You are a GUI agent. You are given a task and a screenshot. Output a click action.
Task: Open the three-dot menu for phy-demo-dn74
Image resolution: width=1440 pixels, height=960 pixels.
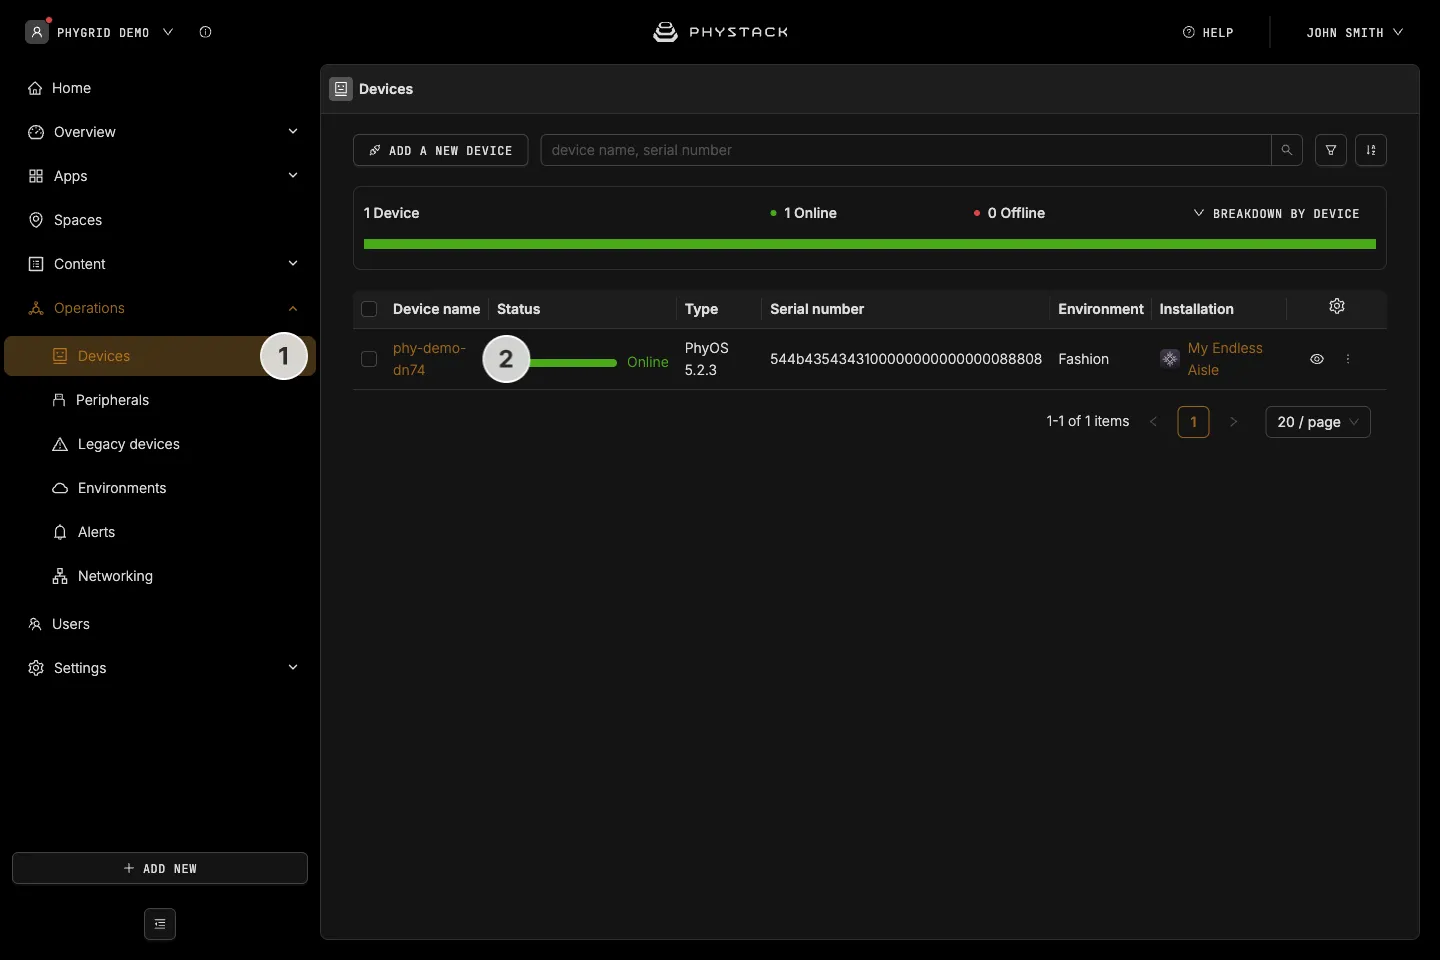(x=1348, y=359)
